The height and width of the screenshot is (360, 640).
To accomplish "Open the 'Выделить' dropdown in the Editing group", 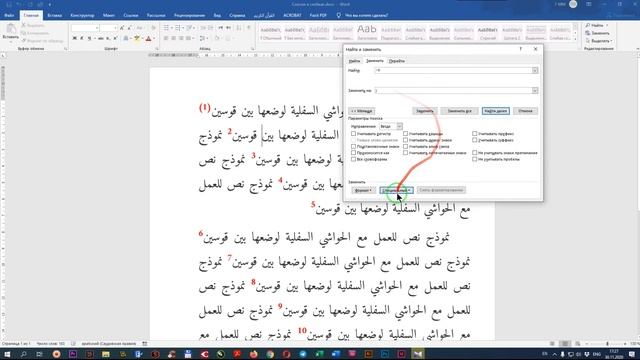I will point(599,41).
